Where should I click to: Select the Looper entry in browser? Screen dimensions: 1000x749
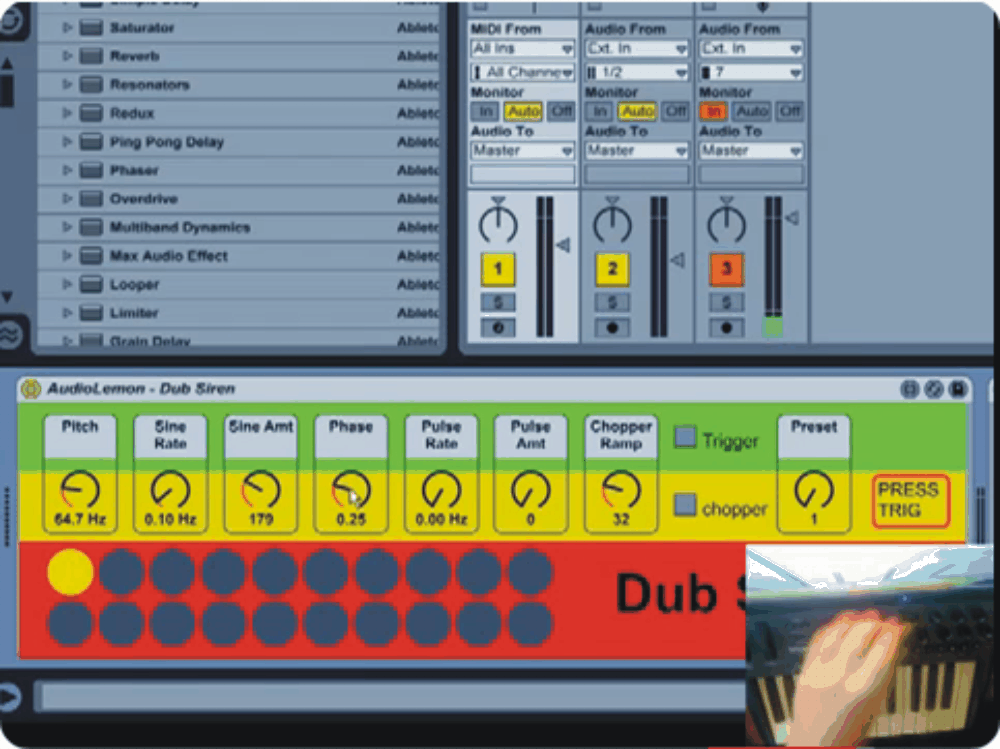tap(134, 285)
